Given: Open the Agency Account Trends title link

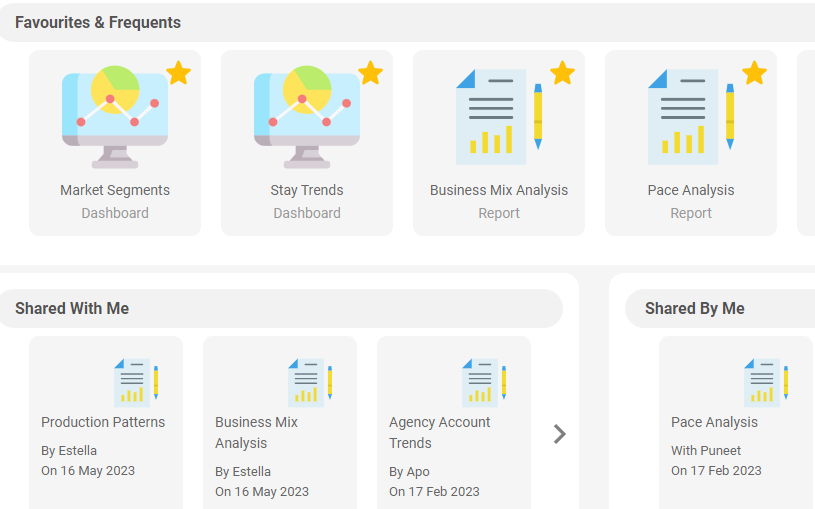Looking at the screenshot, I should 440,432.
